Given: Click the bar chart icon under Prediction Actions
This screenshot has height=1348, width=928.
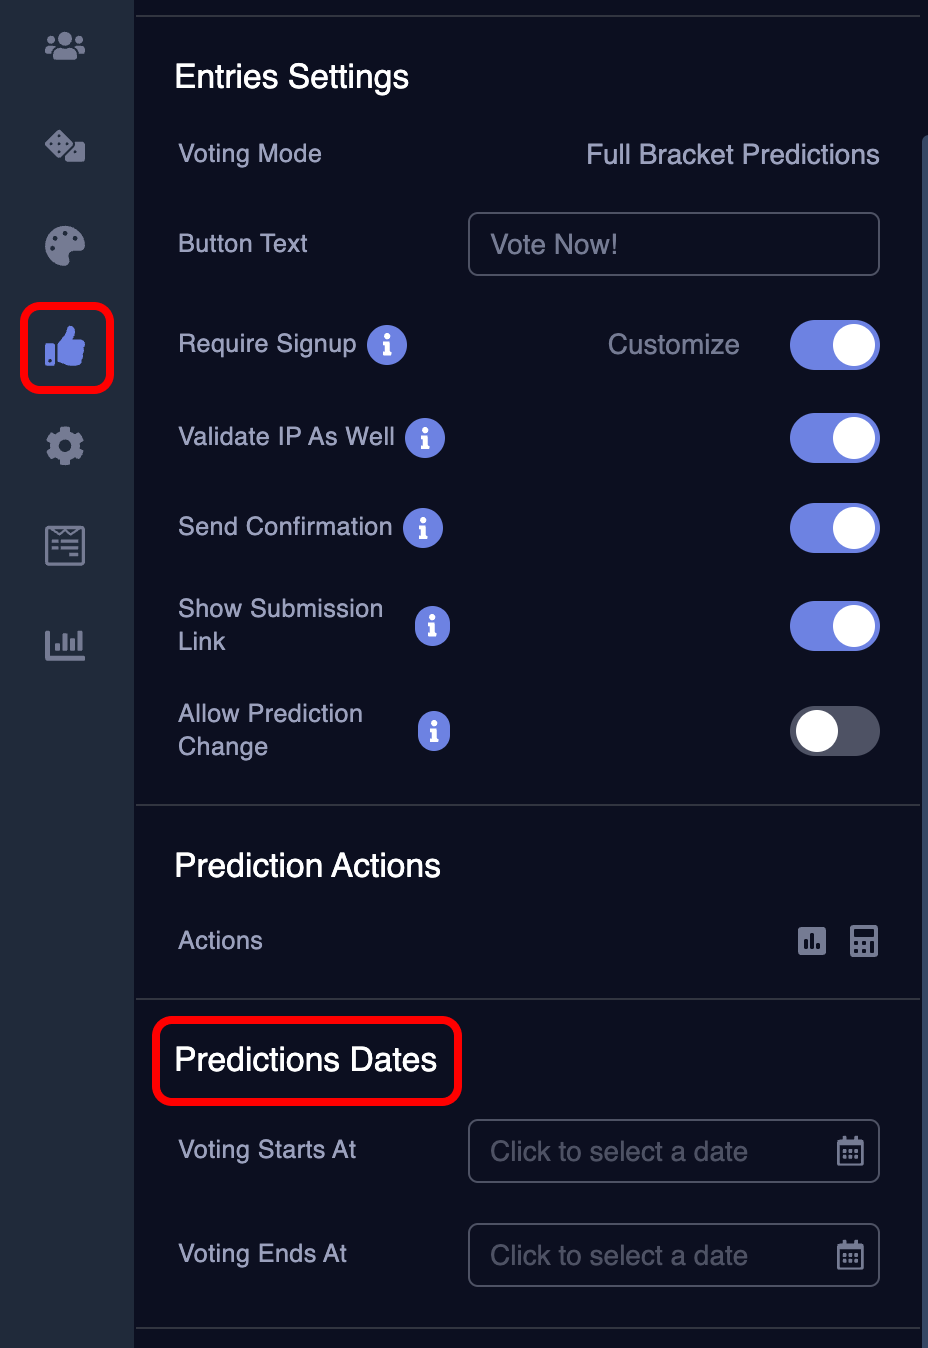Looking at the screenshot, I should (812, 941).
